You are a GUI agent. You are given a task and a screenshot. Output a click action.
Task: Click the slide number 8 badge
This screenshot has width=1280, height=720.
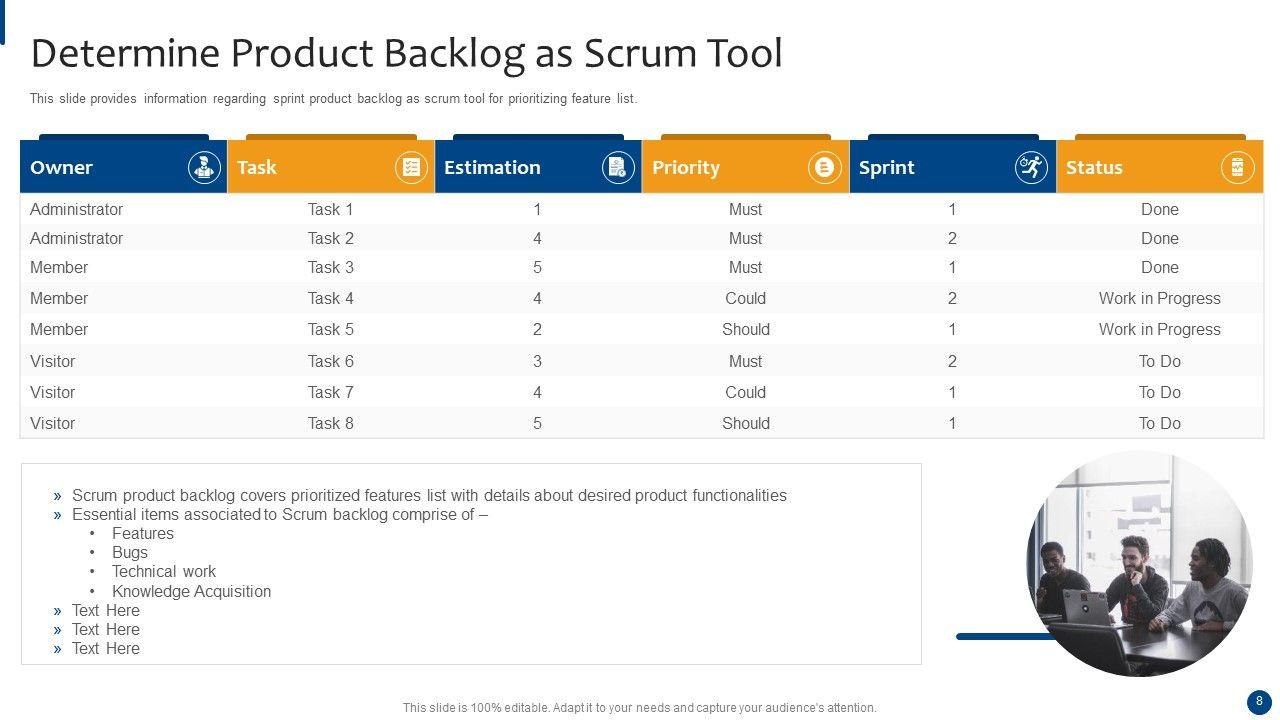coord(1259,702)
